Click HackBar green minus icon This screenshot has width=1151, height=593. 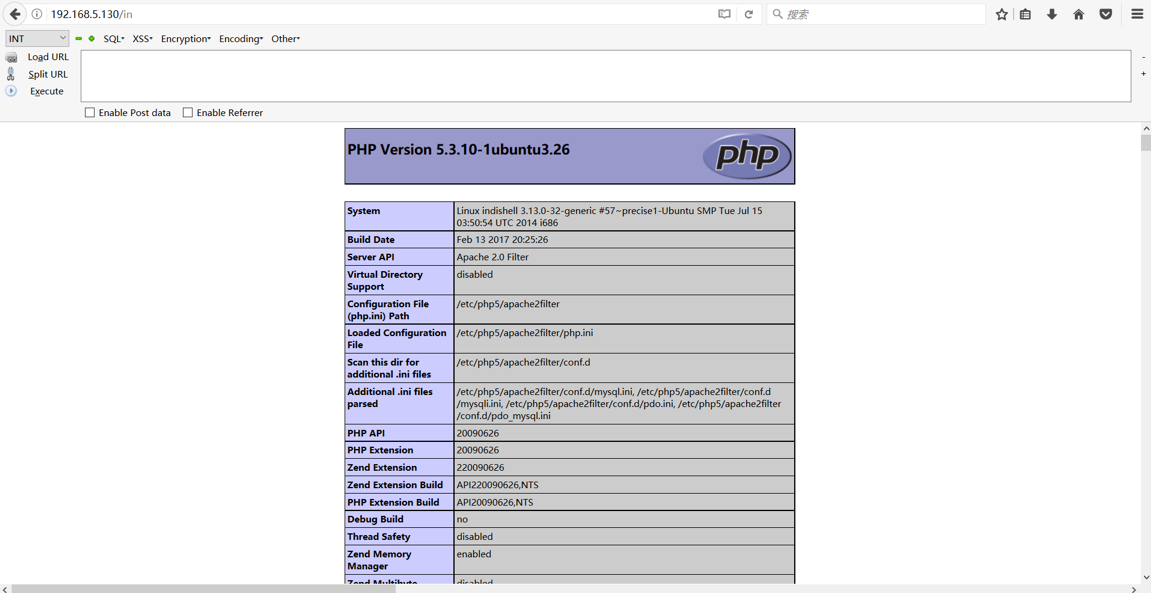tap(79, 39)
